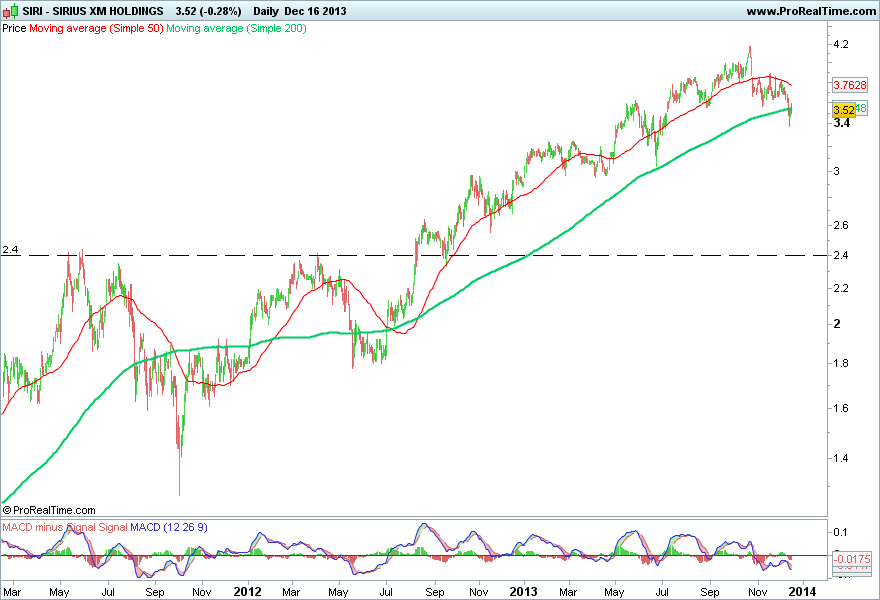Select Moving average (Simple 200) legend
880x600 pixels.
coord(236,28)
